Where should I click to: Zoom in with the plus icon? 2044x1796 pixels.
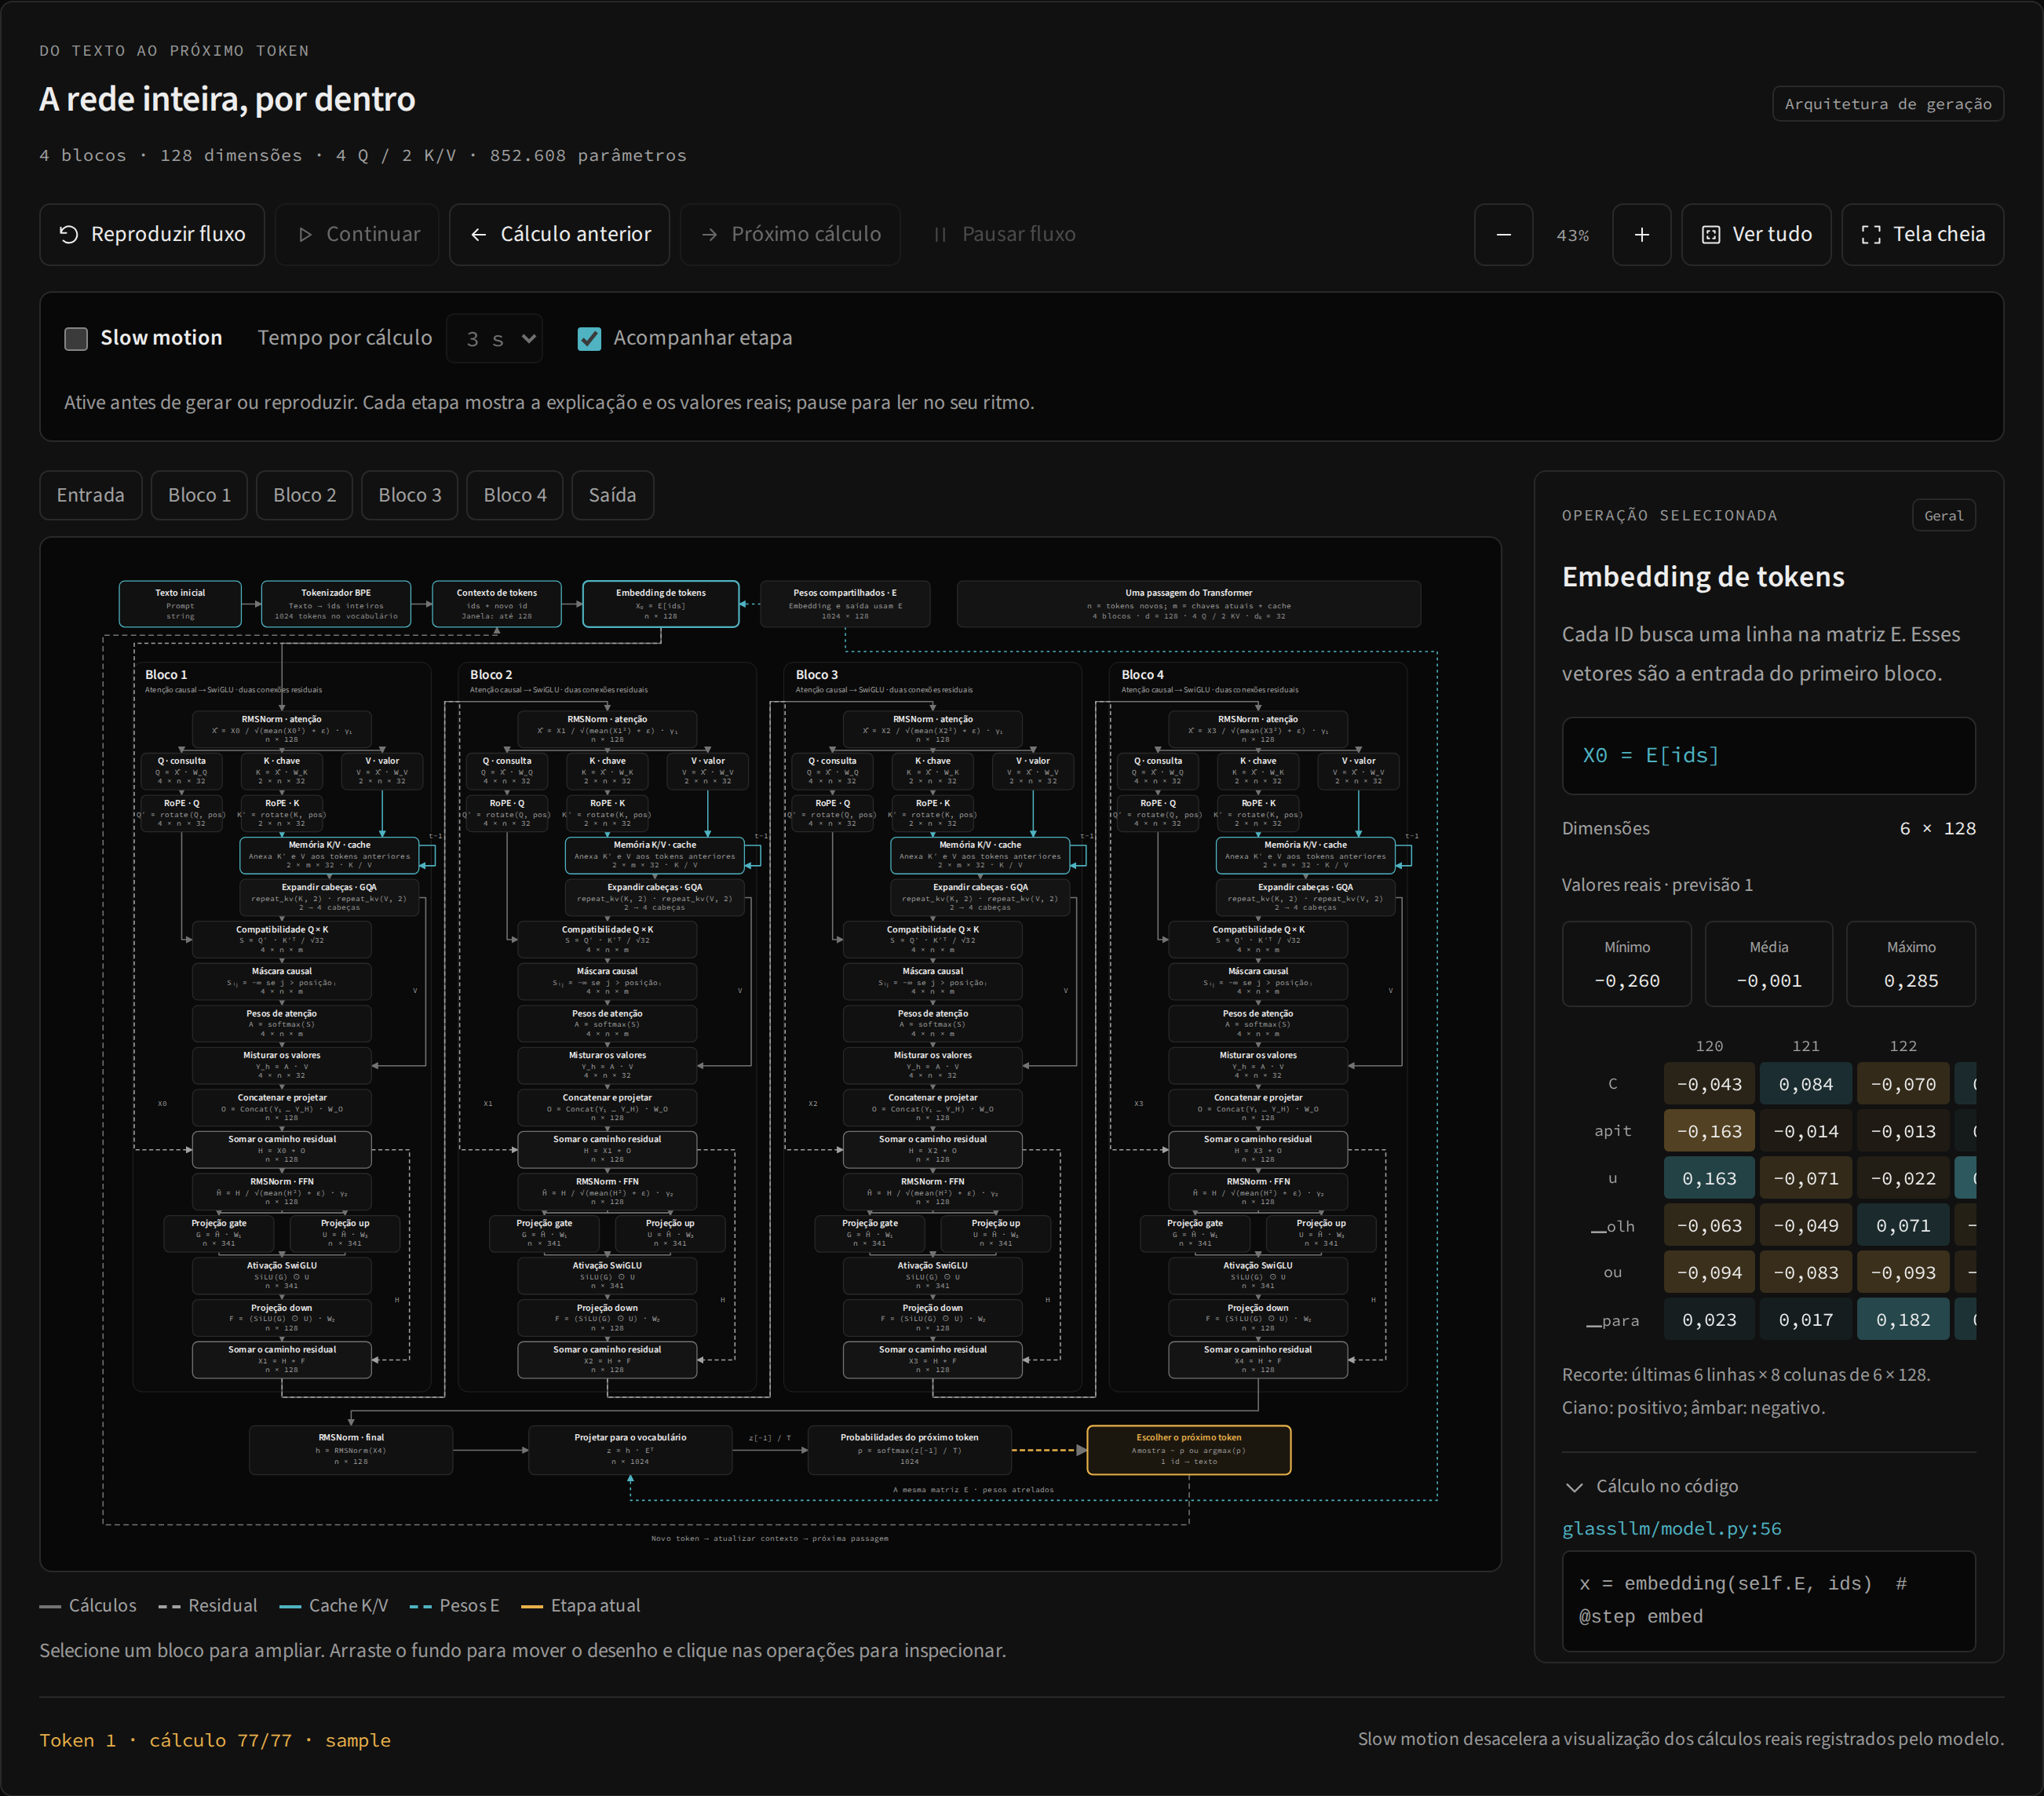pos(1641,234)
